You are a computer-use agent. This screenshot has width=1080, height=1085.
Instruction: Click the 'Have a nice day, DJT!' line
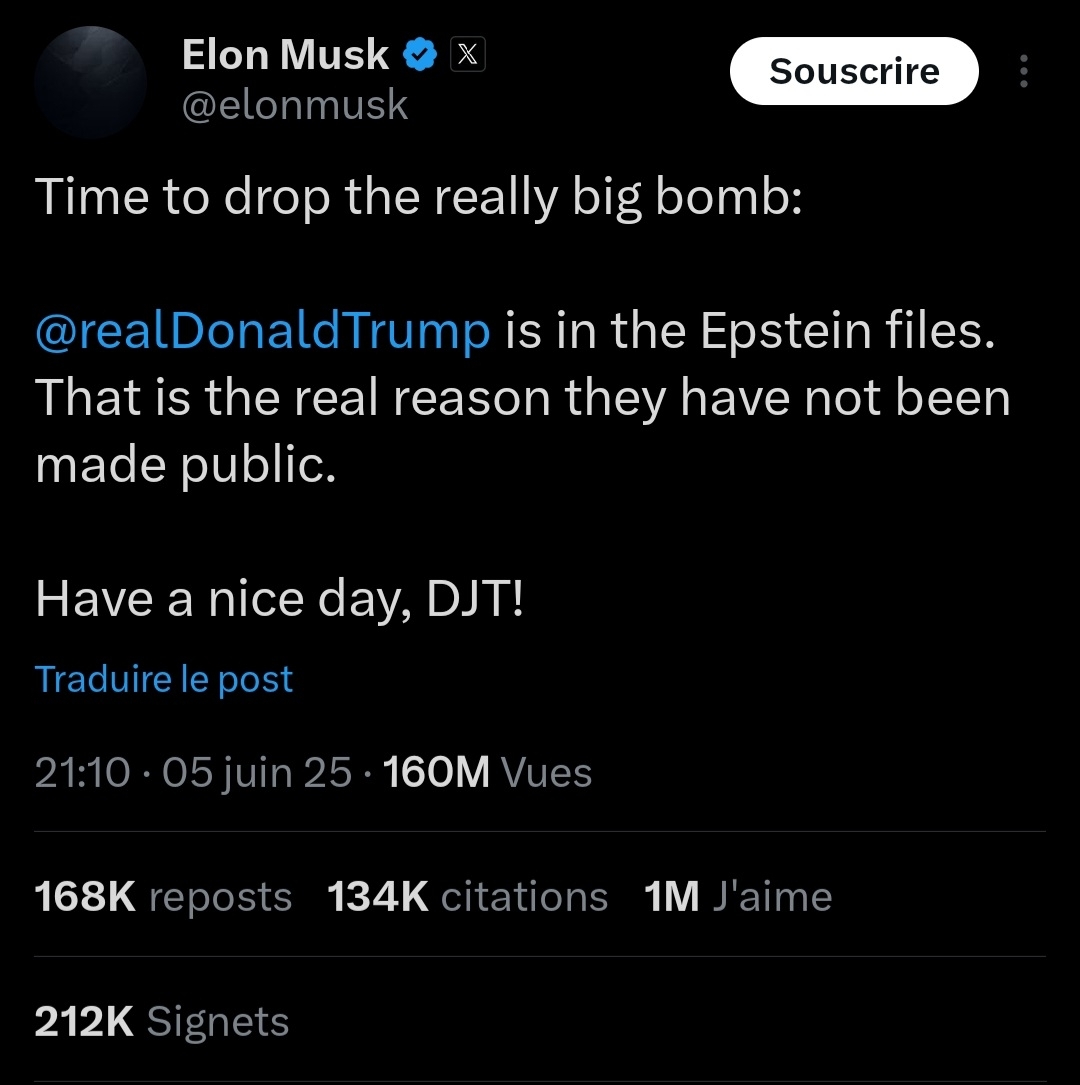click(280, 599)
